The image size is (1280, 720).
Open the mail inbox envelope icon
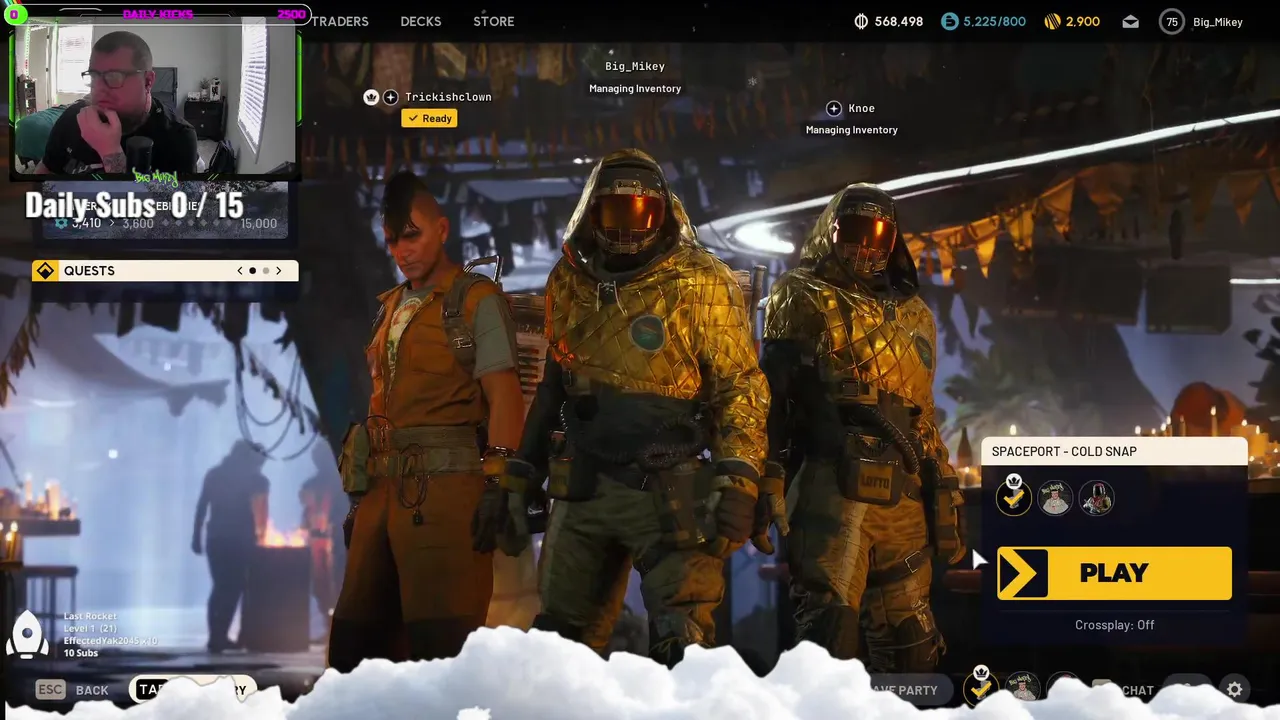(1130, 21)
